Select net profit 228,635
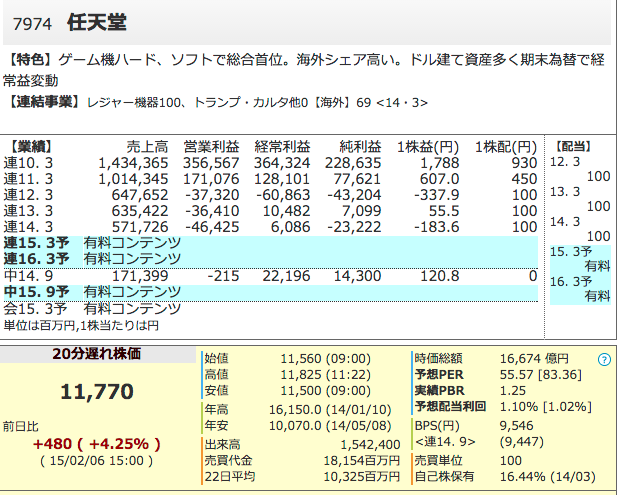 pyautogui.click(x=353, y=163)
